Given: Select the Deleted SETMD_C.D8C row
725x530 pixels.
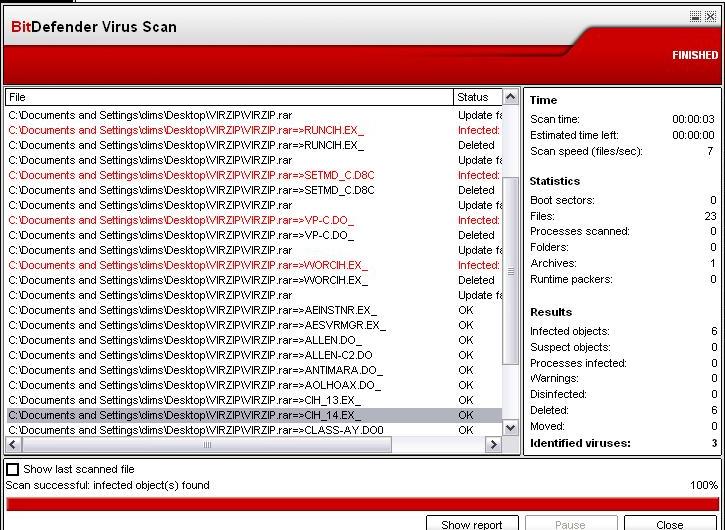Looking at the screenshot, I should [x=254, y=190].
